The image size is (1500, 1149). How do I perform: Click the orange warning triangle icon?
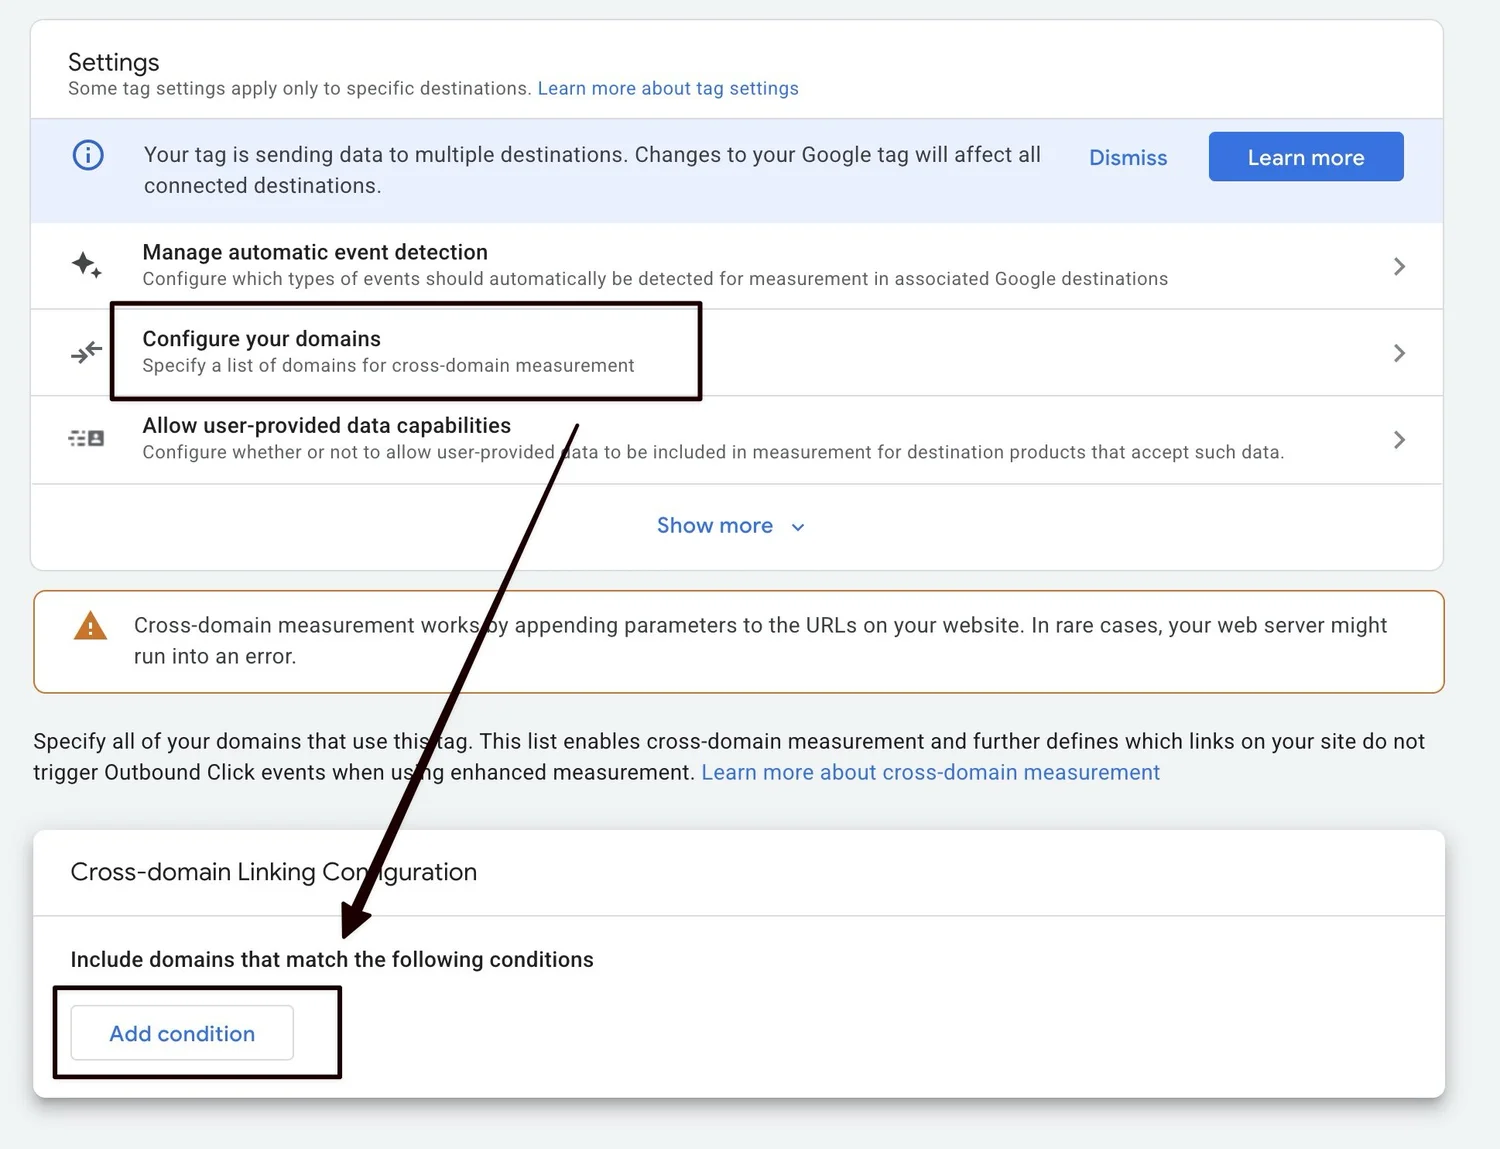[90, 626]
